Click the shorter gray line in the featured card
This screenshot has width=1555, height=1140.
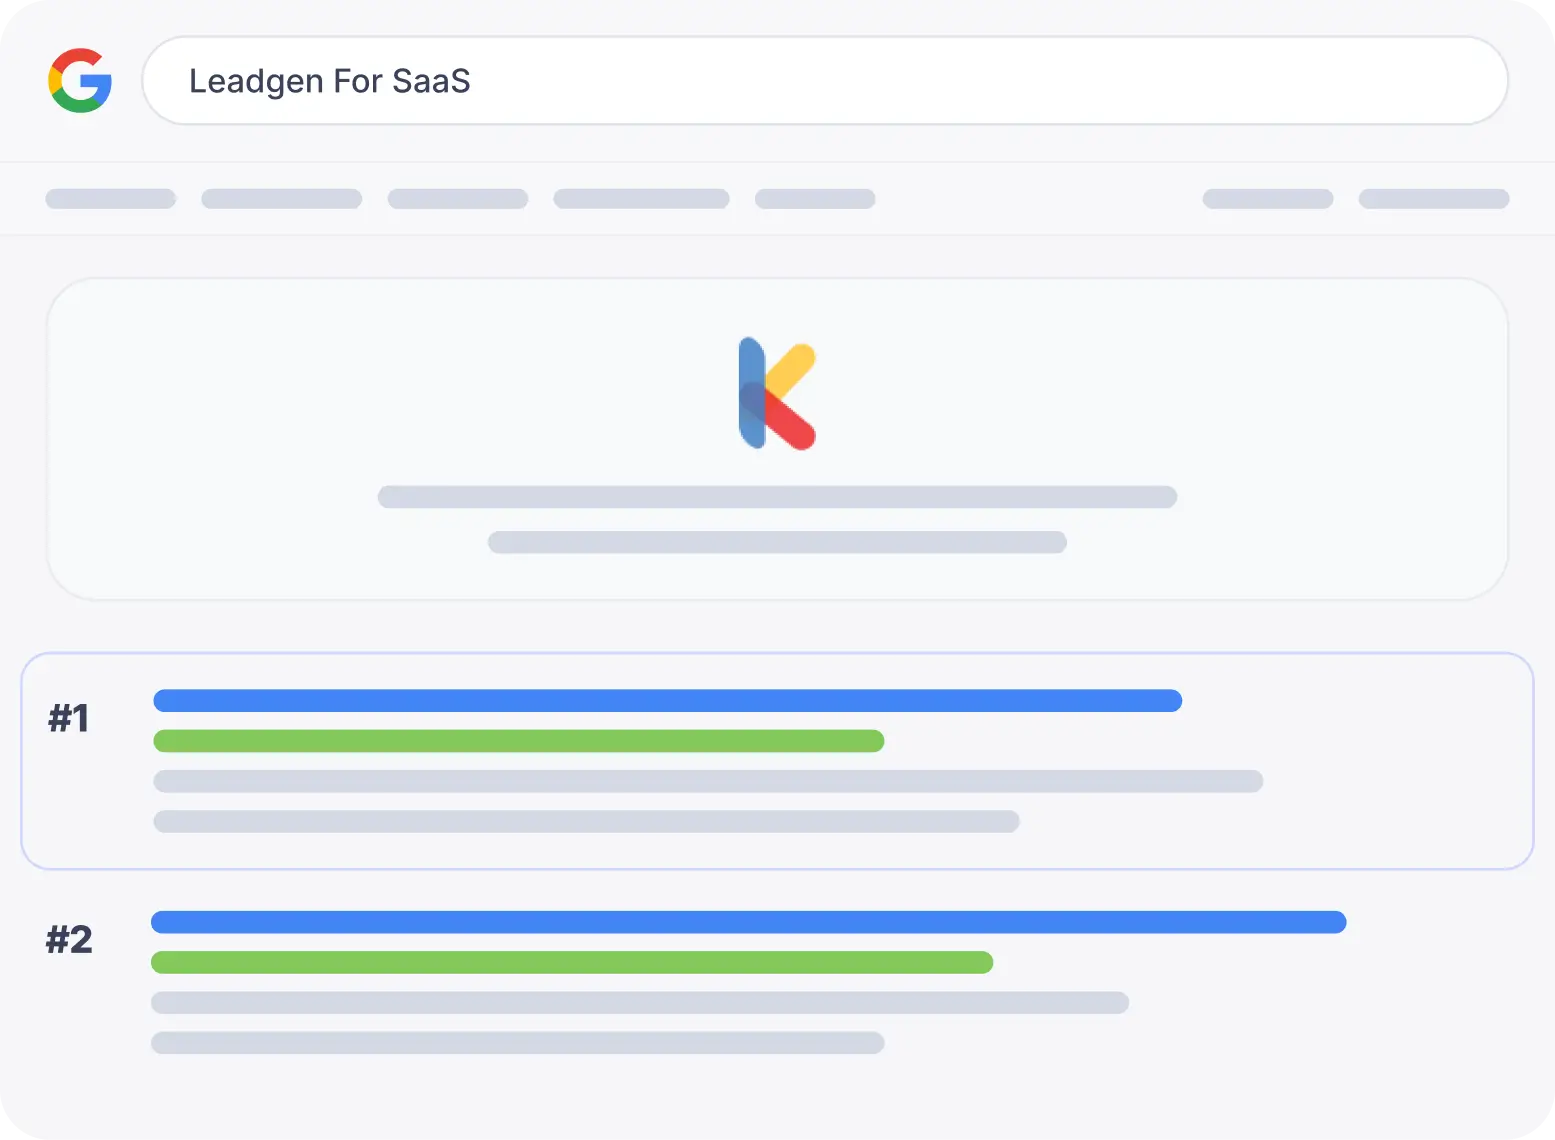pos(777,542)
